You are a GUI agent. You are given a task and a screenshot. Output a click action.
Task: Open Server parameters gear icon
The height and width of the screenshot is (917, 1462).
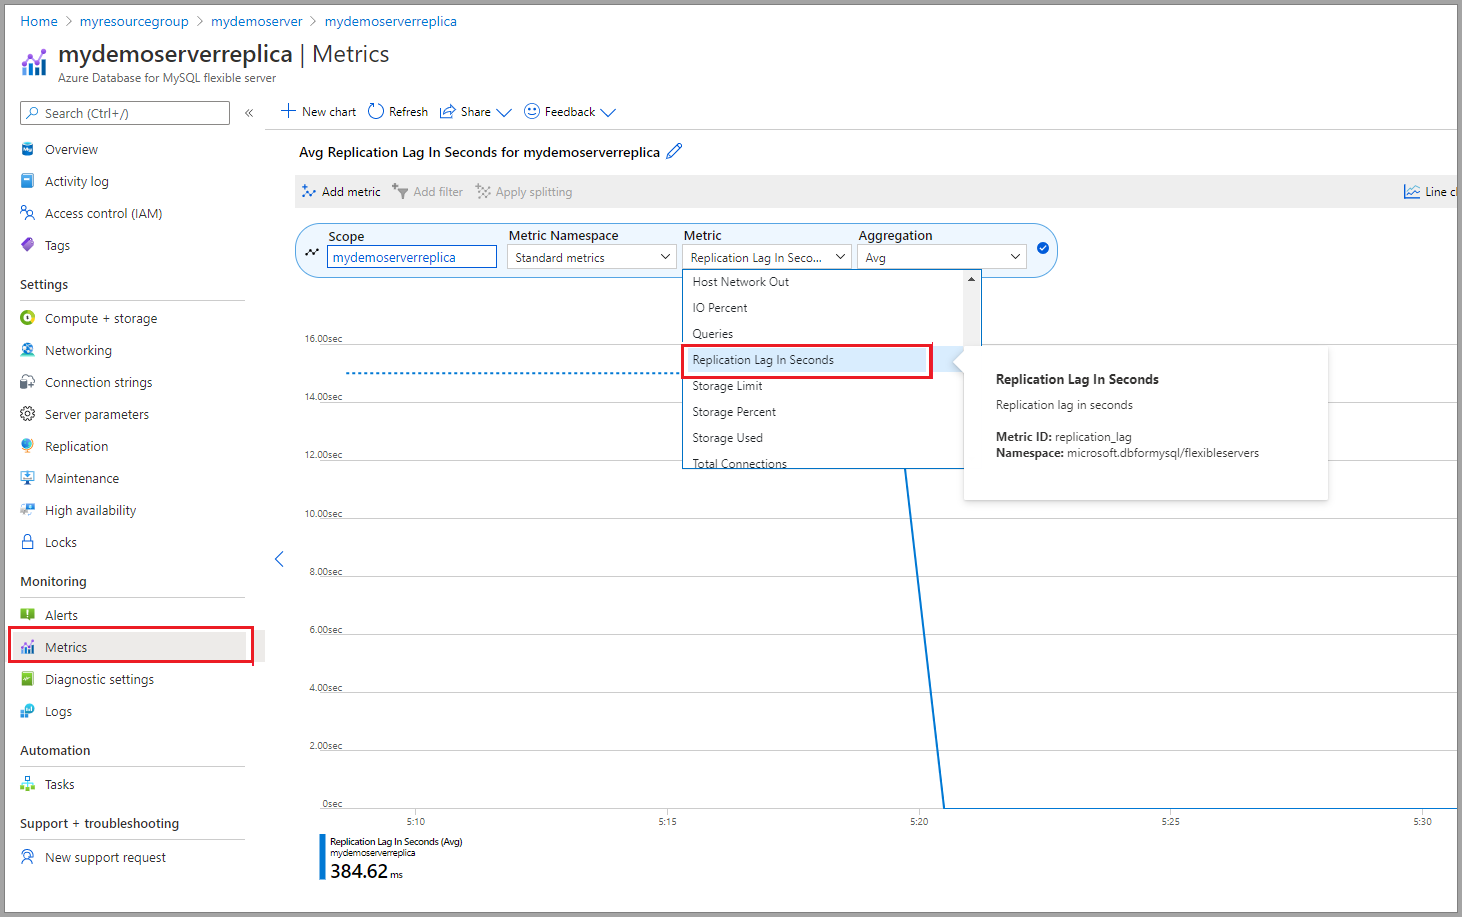28,414
